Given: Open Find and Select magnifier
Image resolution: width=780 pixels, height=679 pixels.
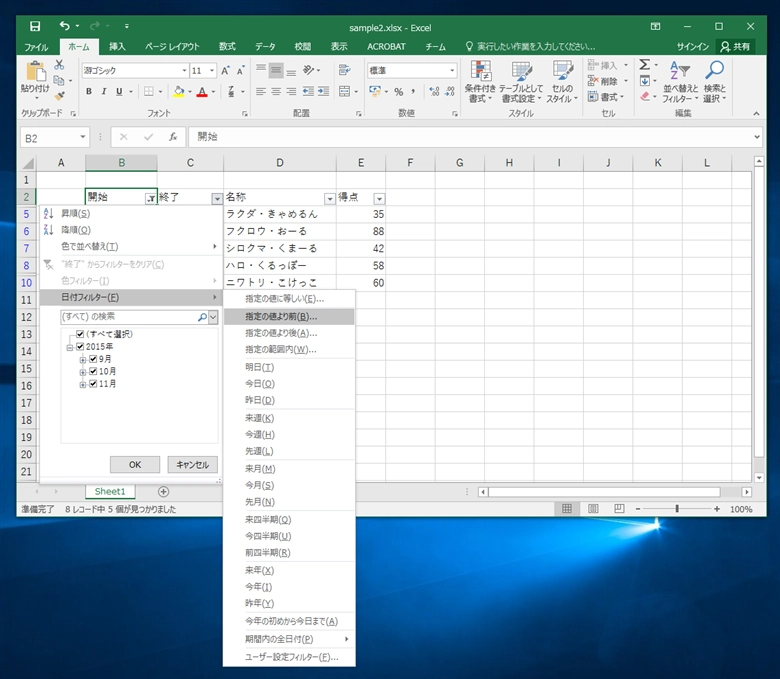Looking at the screenshot, I should click(x=715, y=82).
